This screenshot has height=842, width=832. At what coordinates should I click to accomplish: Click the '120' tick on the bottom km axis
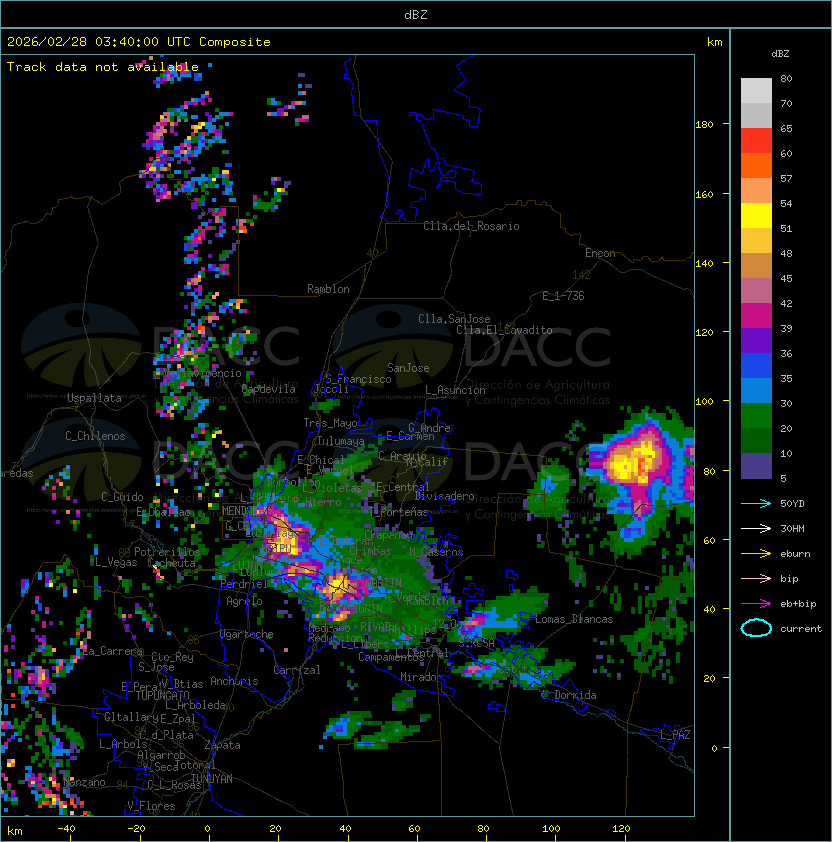621,829
